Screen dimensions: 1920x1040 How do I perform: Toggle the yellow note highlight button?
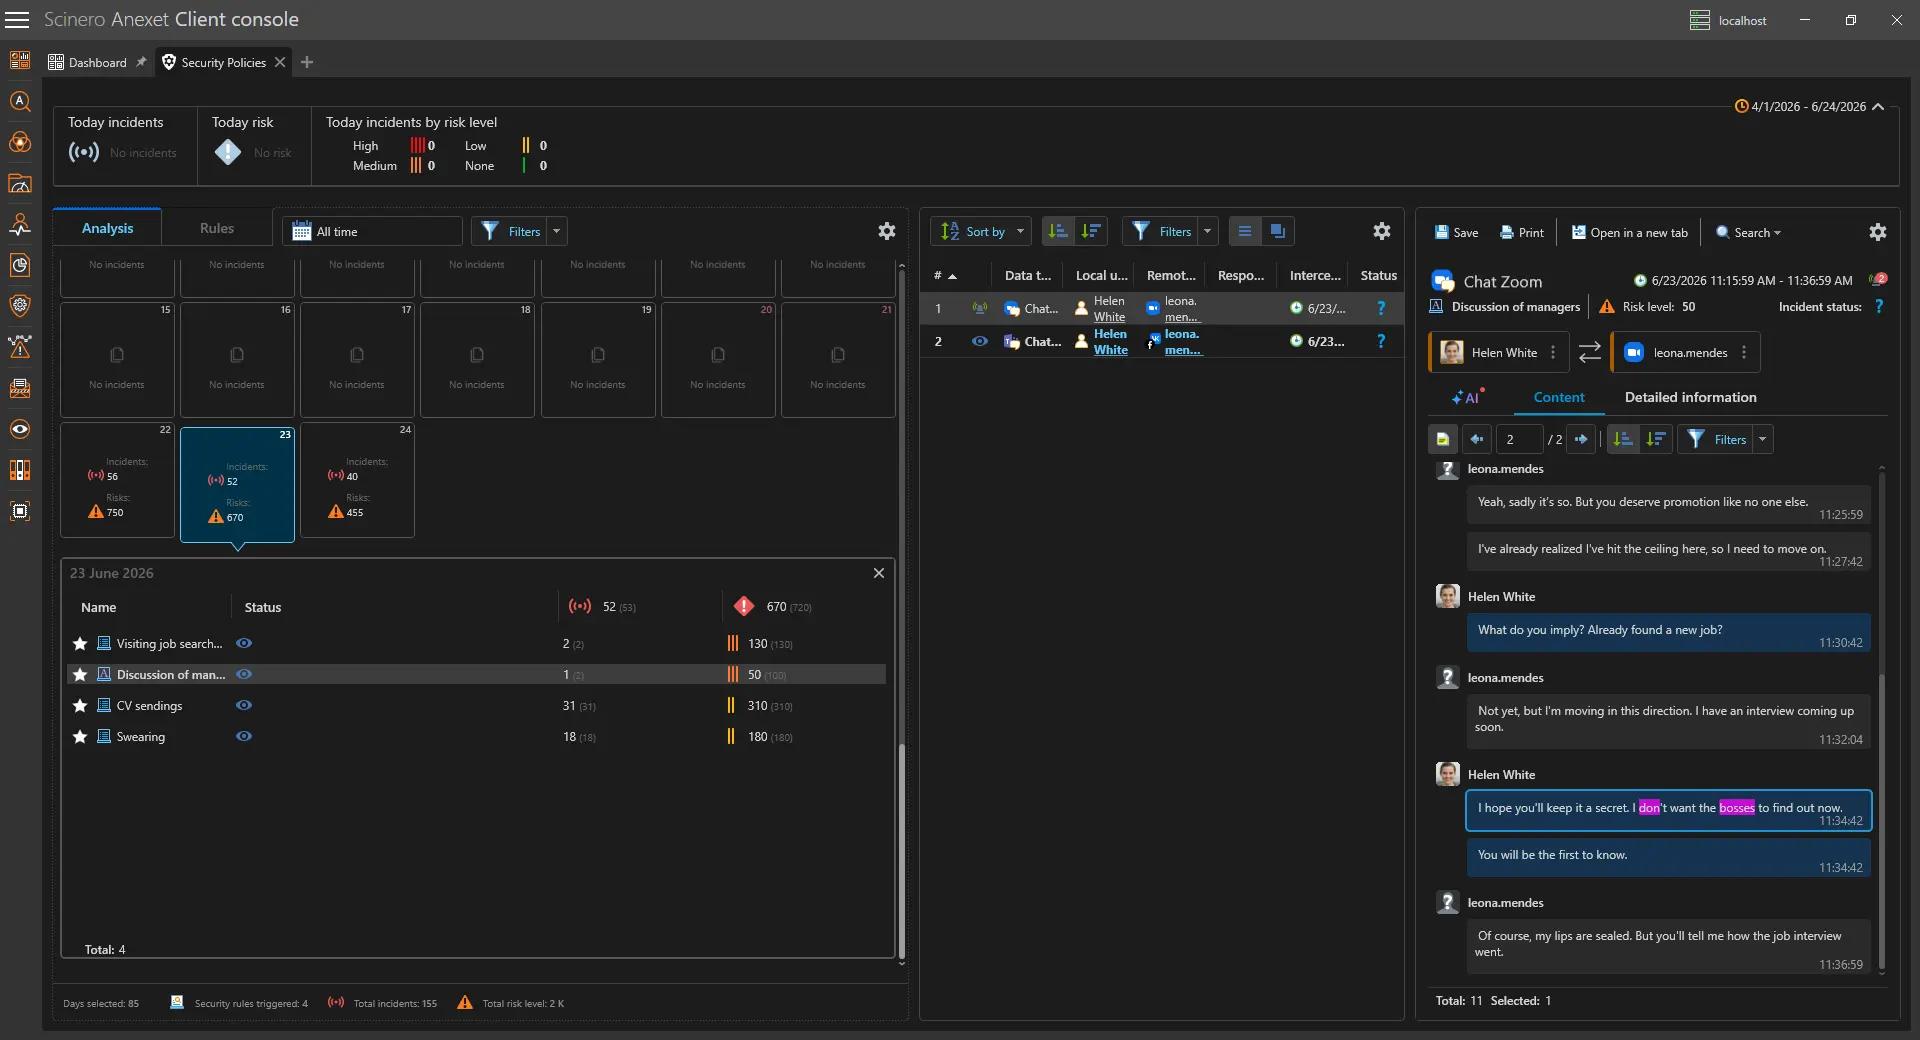1443,440
